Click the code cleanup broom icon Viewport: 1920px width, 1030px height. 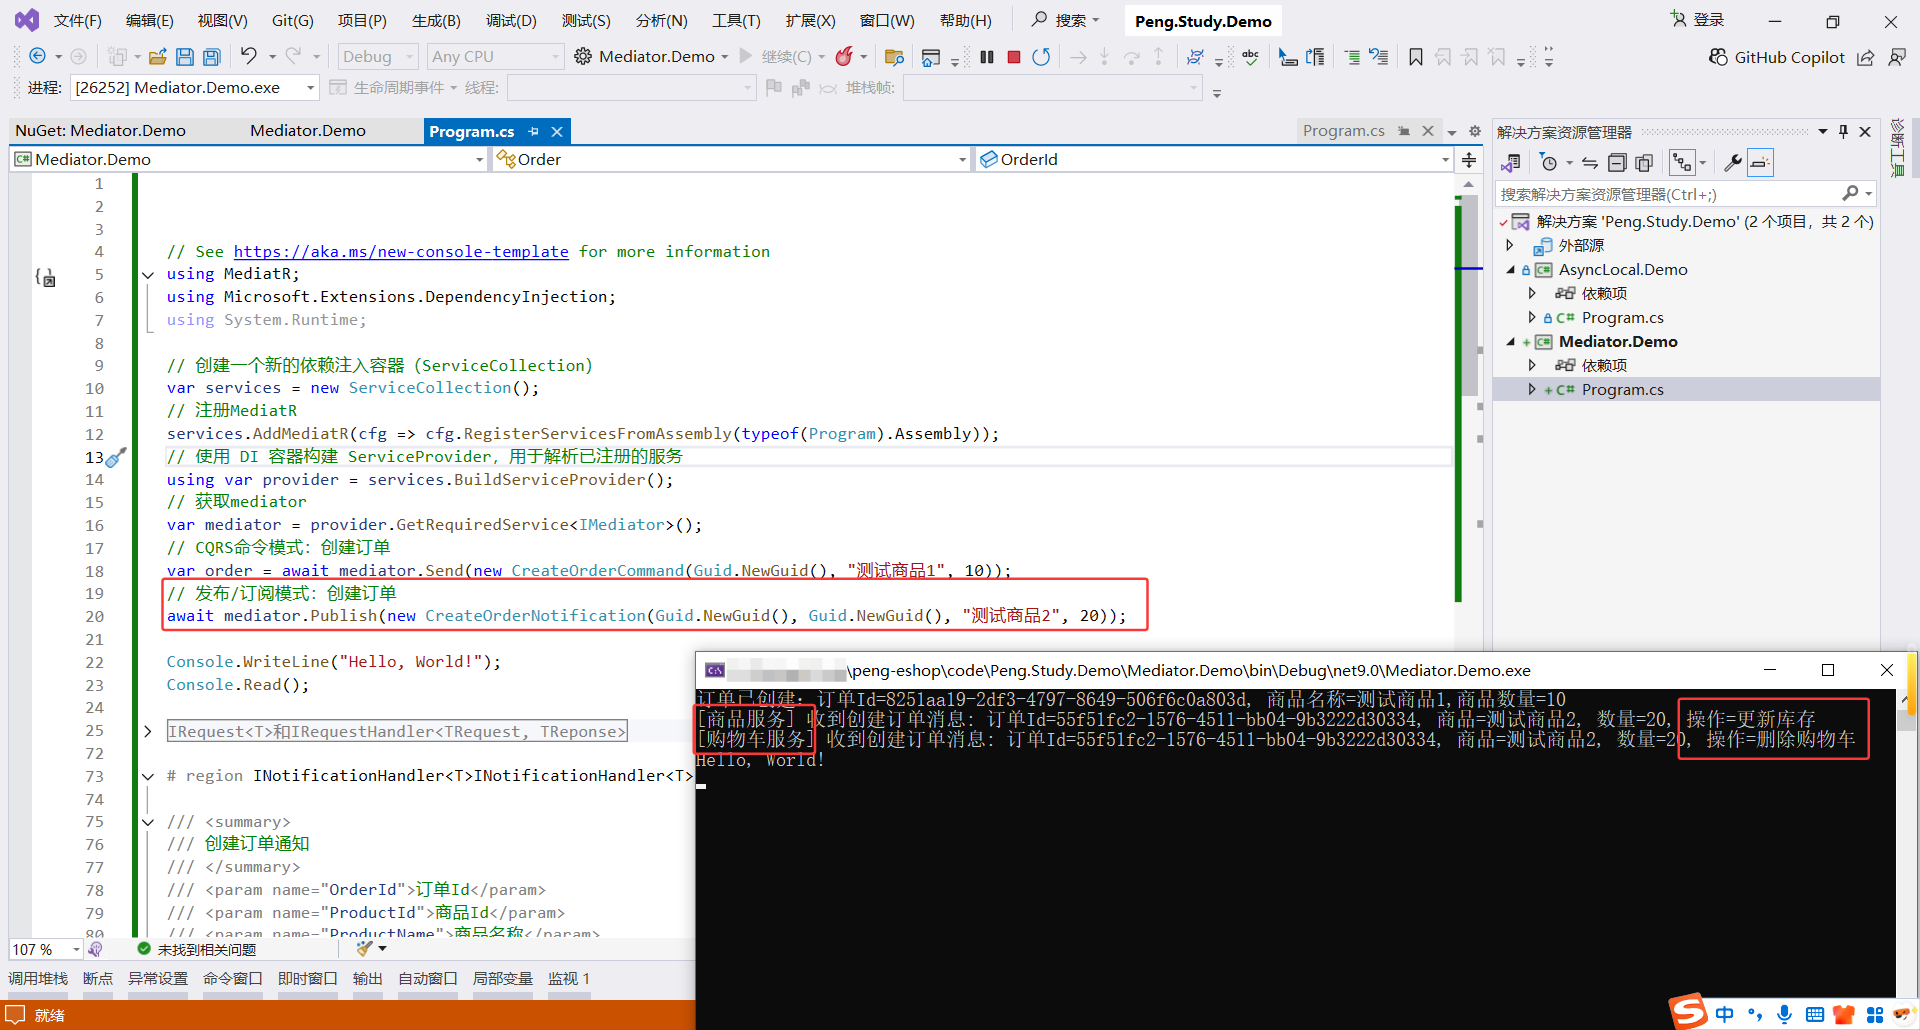(364, 949)
